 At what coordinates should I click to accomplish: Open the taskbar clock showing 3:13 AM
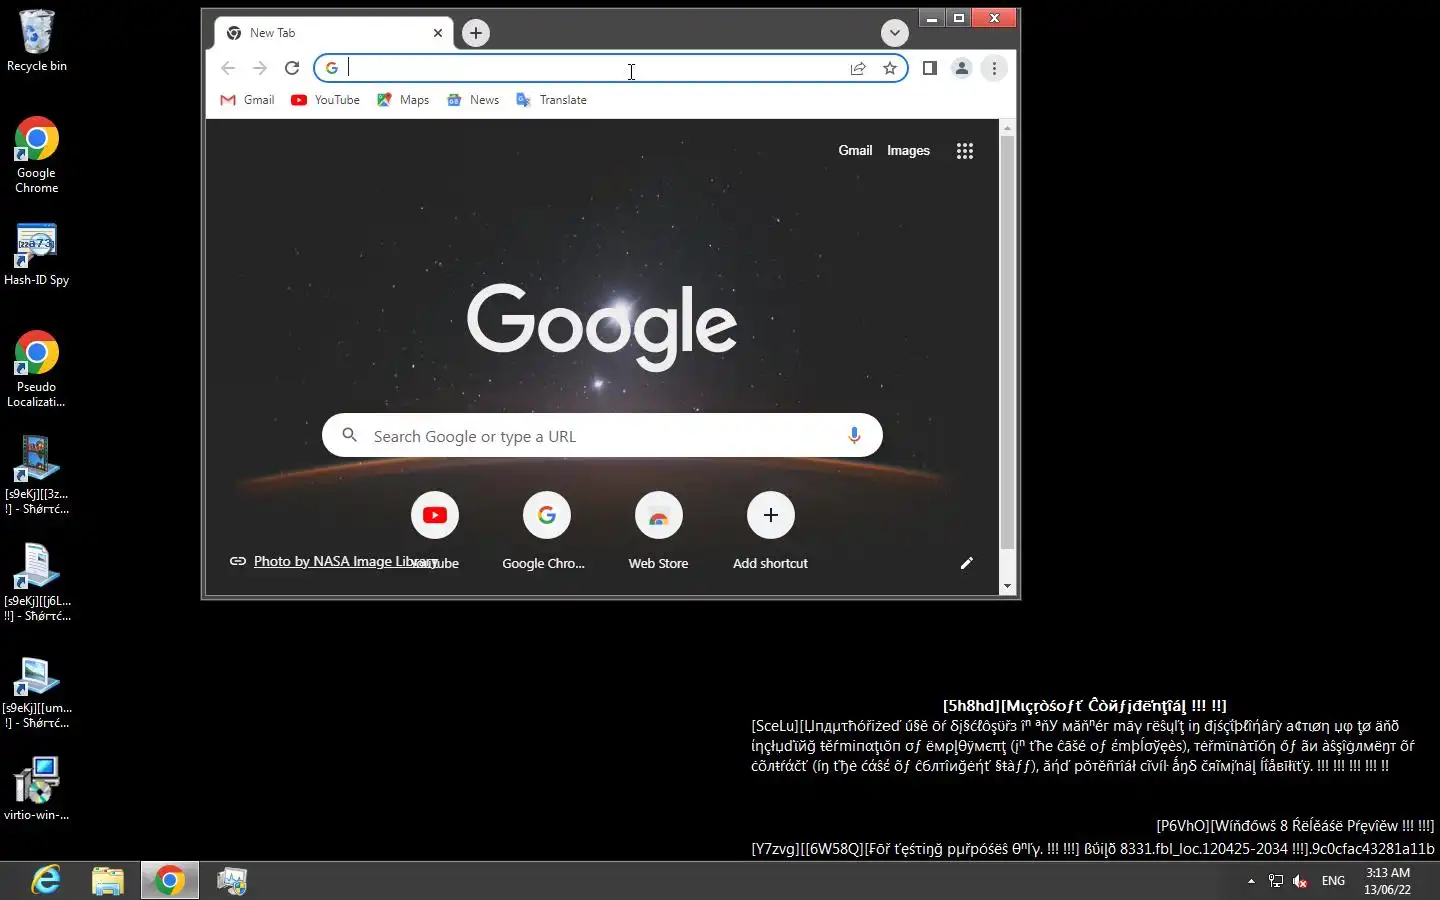[1388, 881]
